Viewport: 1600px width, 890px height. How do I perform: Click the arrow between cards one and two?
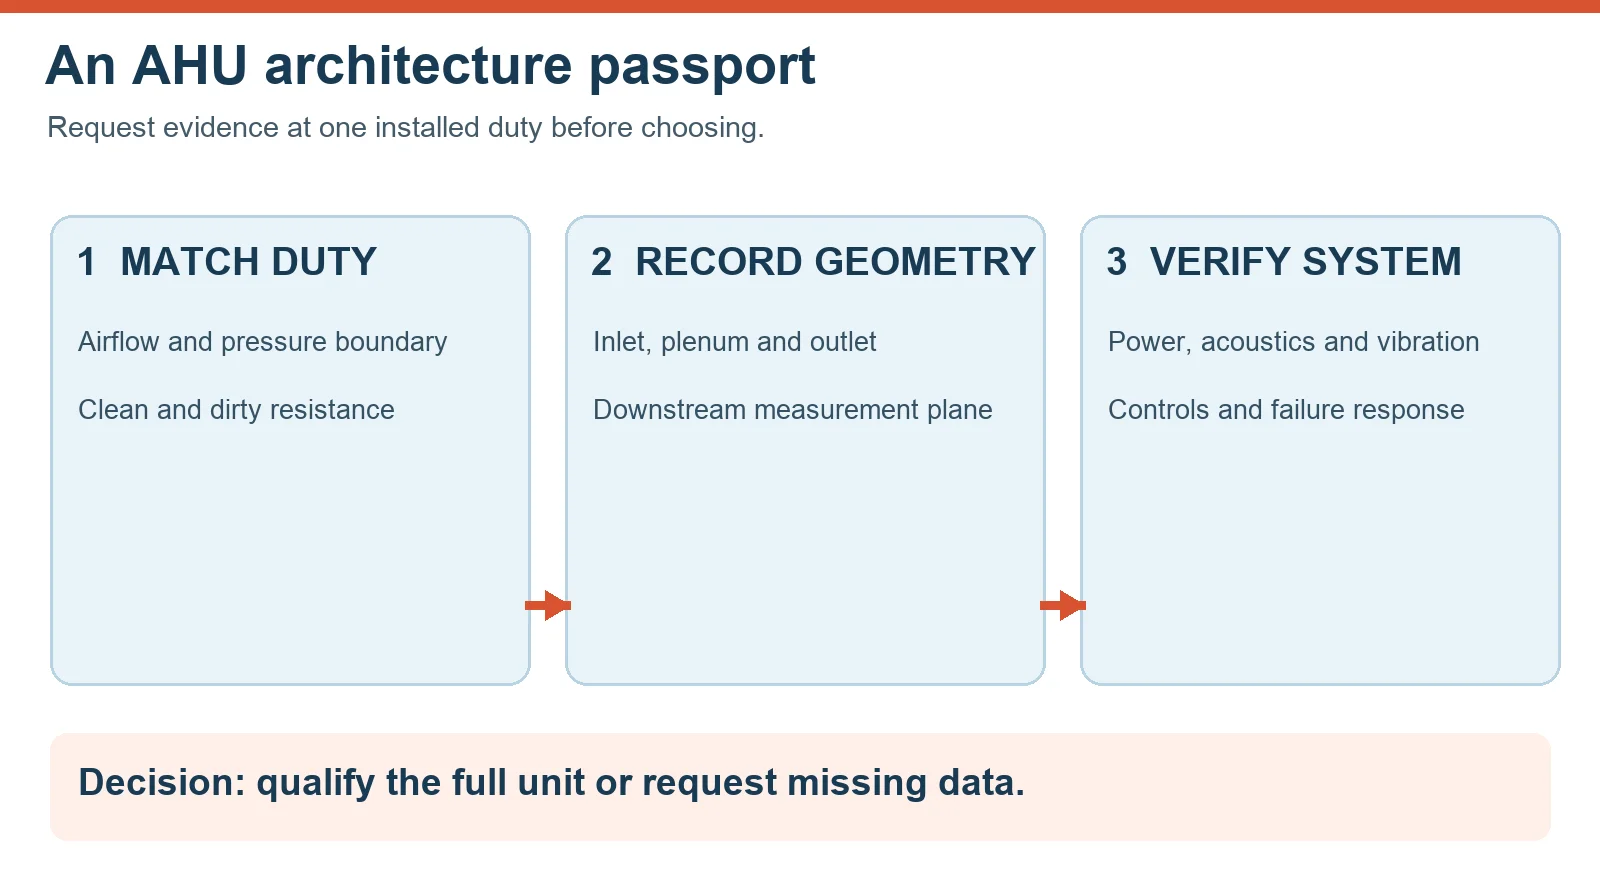tap(548, 605)
